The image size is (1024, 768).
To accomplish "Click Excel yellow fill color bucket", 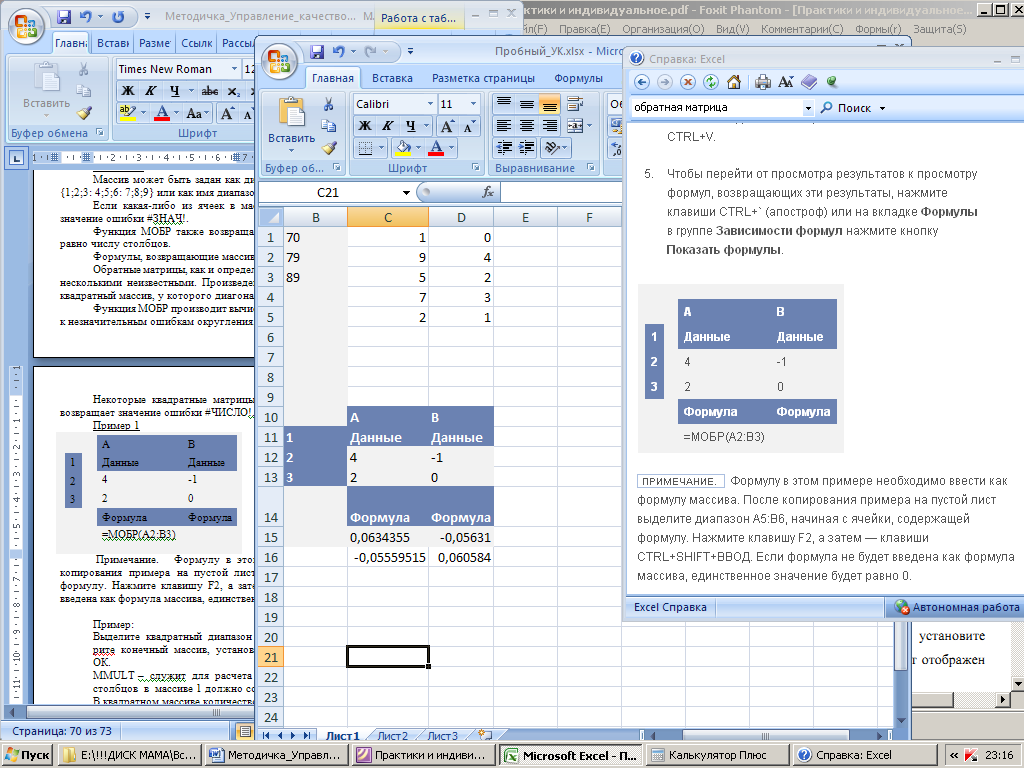I will pyautogui.click(x=403, y=148).
